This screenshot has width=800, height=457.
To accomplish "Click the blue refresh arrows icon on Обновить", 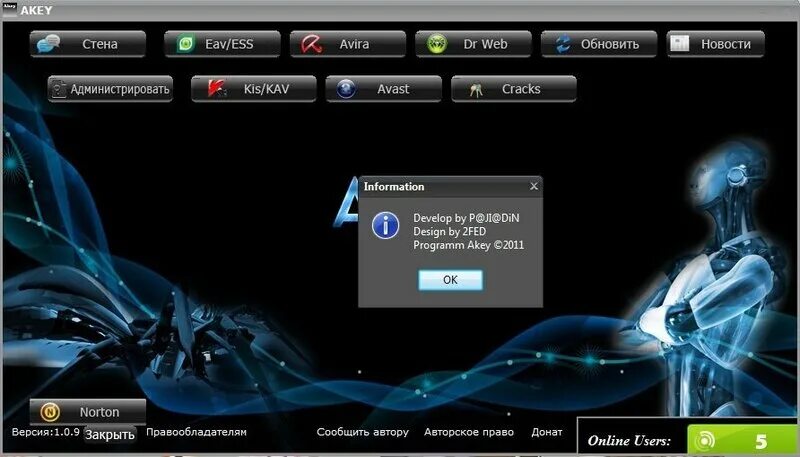I will click(563, 44).
